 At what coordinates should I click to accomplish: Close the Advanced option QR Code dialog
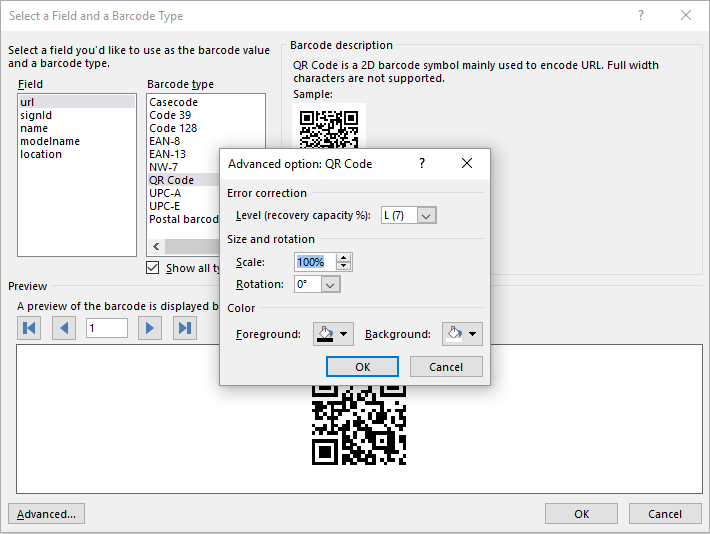[467, 163]
